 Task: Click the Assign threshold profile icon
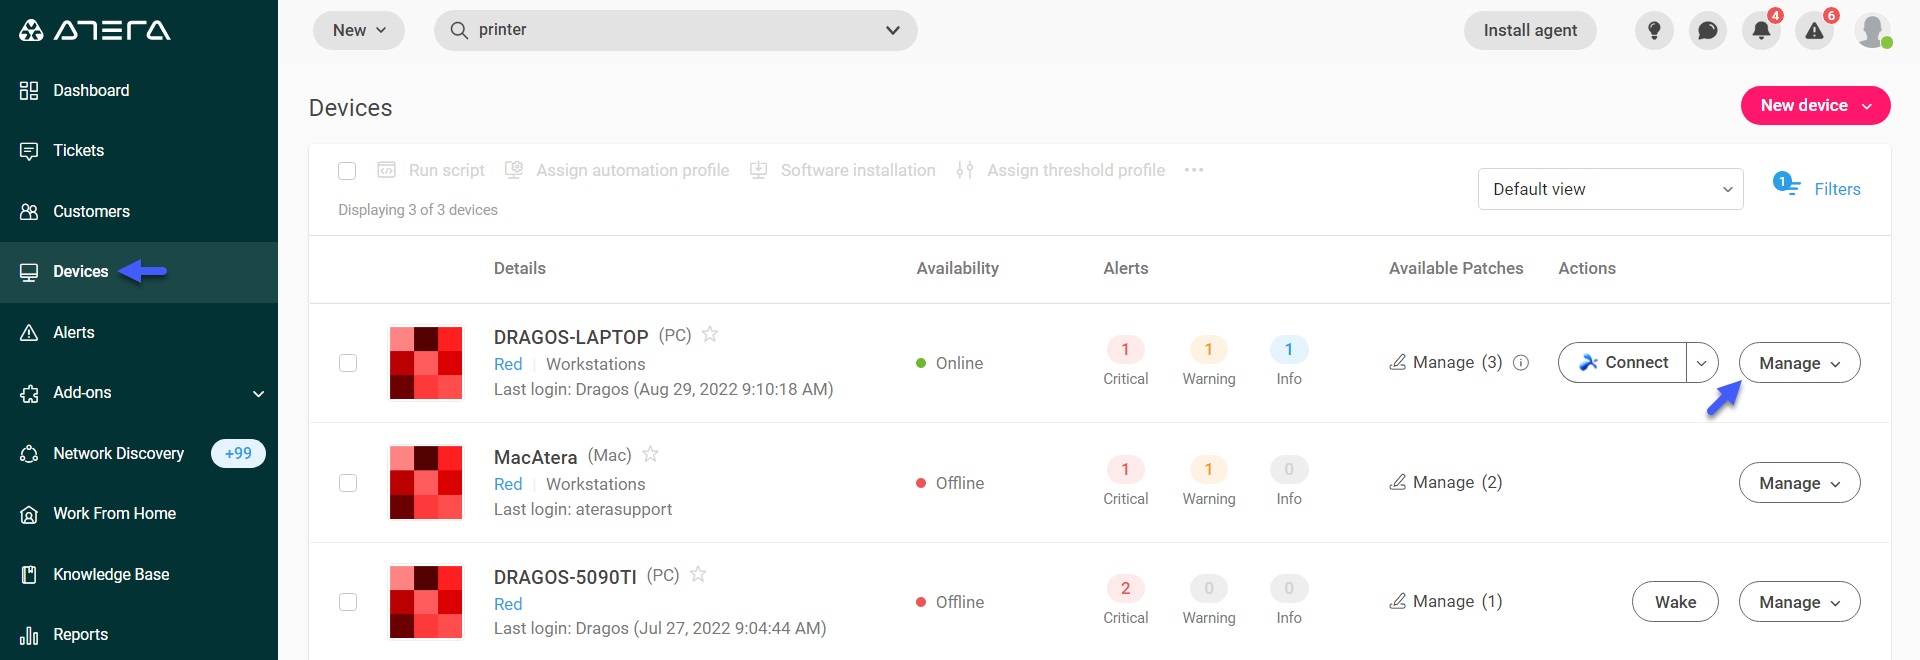click(965, 170)
